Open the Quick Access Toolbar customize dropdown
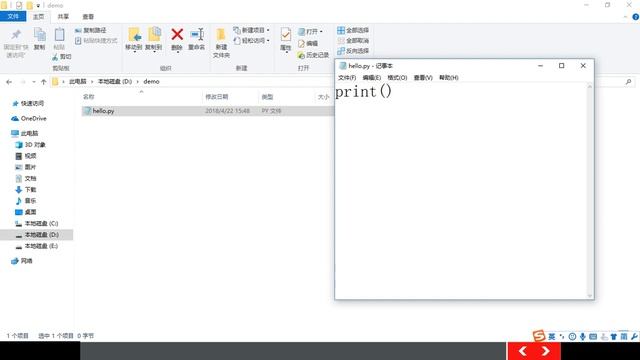This screenshot has height=360, width=640. tap(38, 6)
